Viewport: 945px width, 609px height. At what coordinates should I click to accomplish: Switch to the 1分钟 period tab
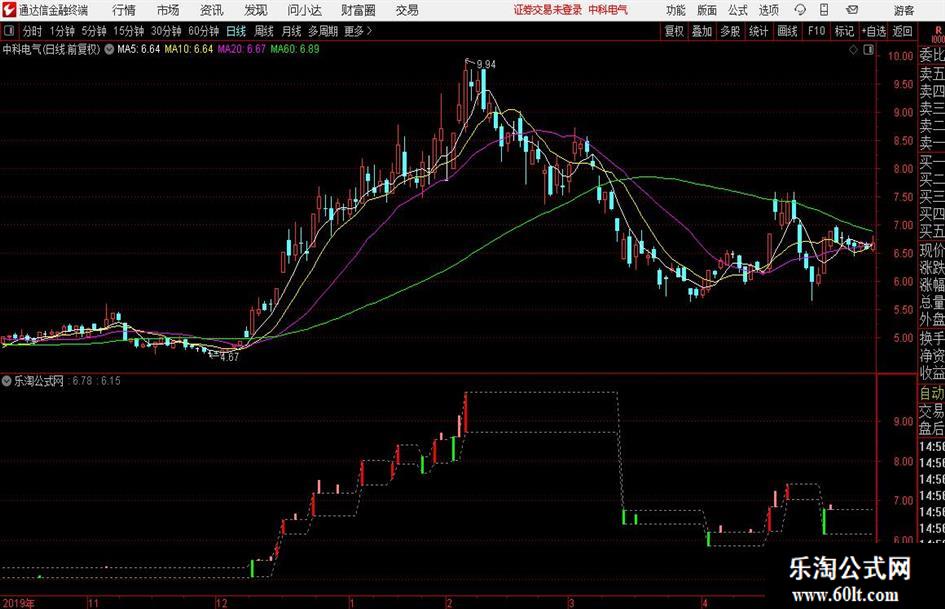(62, 31)
